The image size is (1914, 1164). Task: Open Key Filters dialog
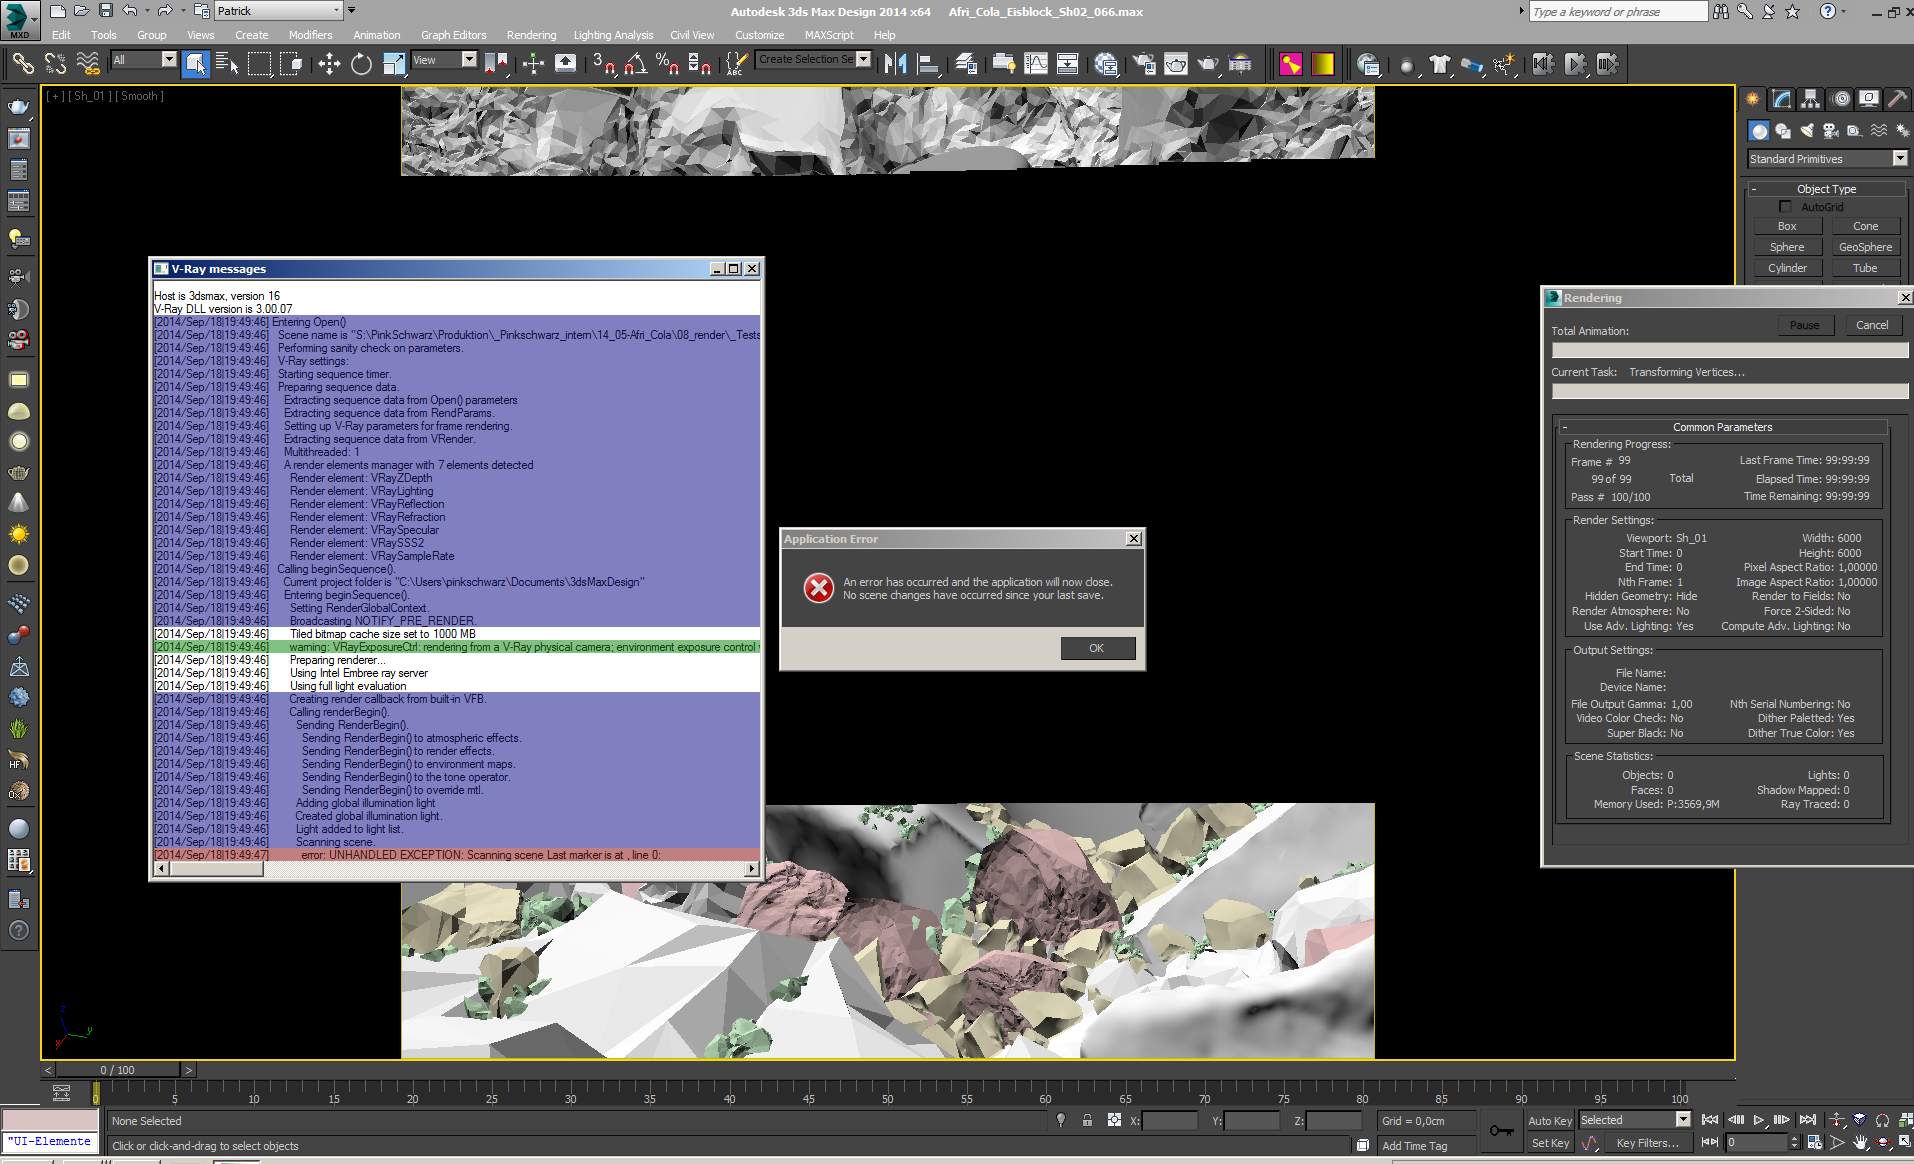click(x=1647, y=1143)
